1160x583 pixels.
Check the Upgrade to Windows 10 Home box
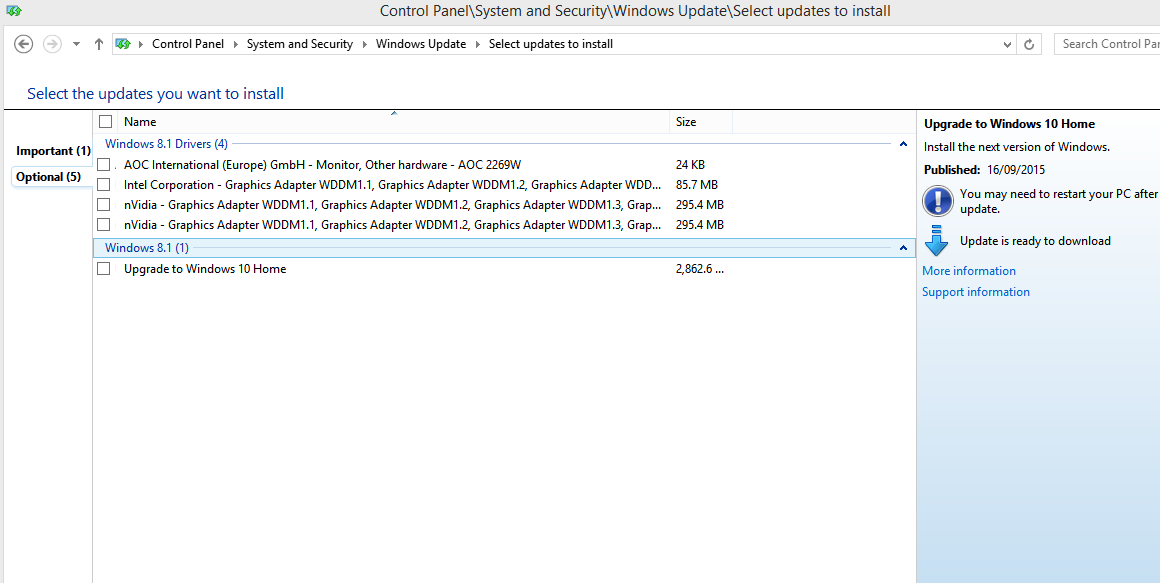pos(104,269)
